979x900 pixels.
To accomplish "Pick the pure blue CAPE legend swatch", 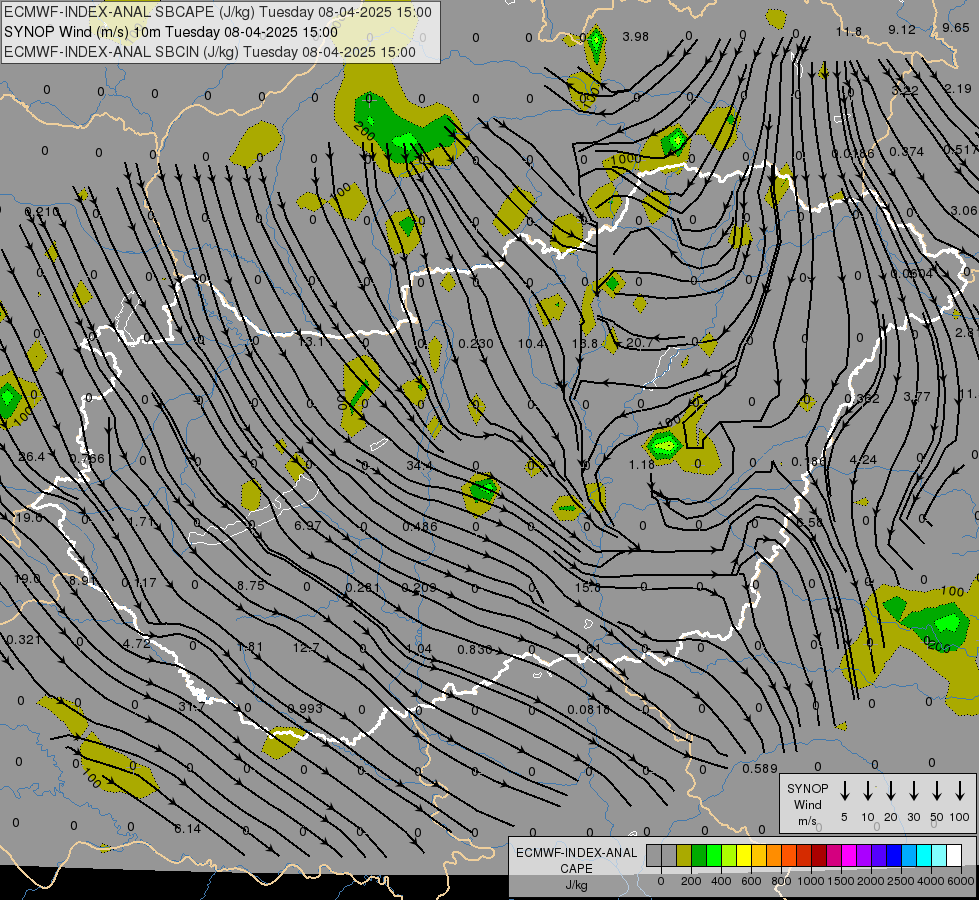I will click(x=893, y=855).
